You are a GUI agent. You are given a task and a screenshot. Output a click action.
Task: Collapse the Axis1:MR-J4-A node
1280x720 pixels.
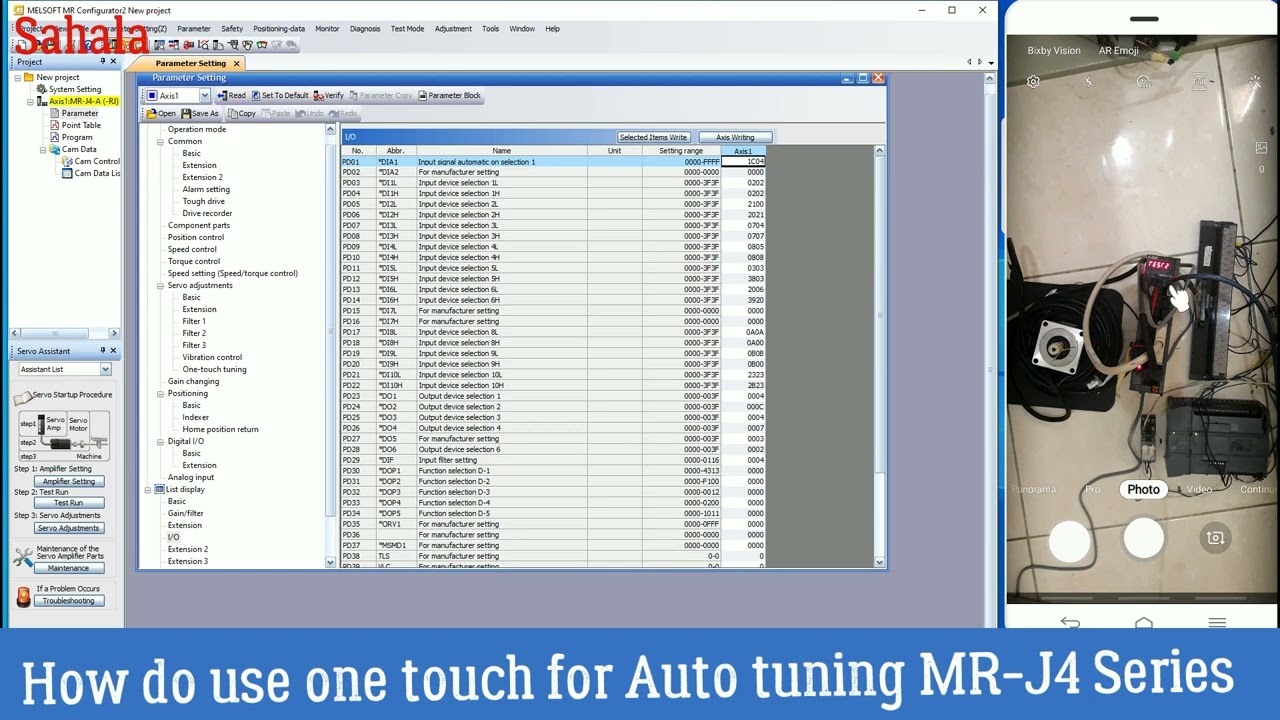tap(30, 101)
